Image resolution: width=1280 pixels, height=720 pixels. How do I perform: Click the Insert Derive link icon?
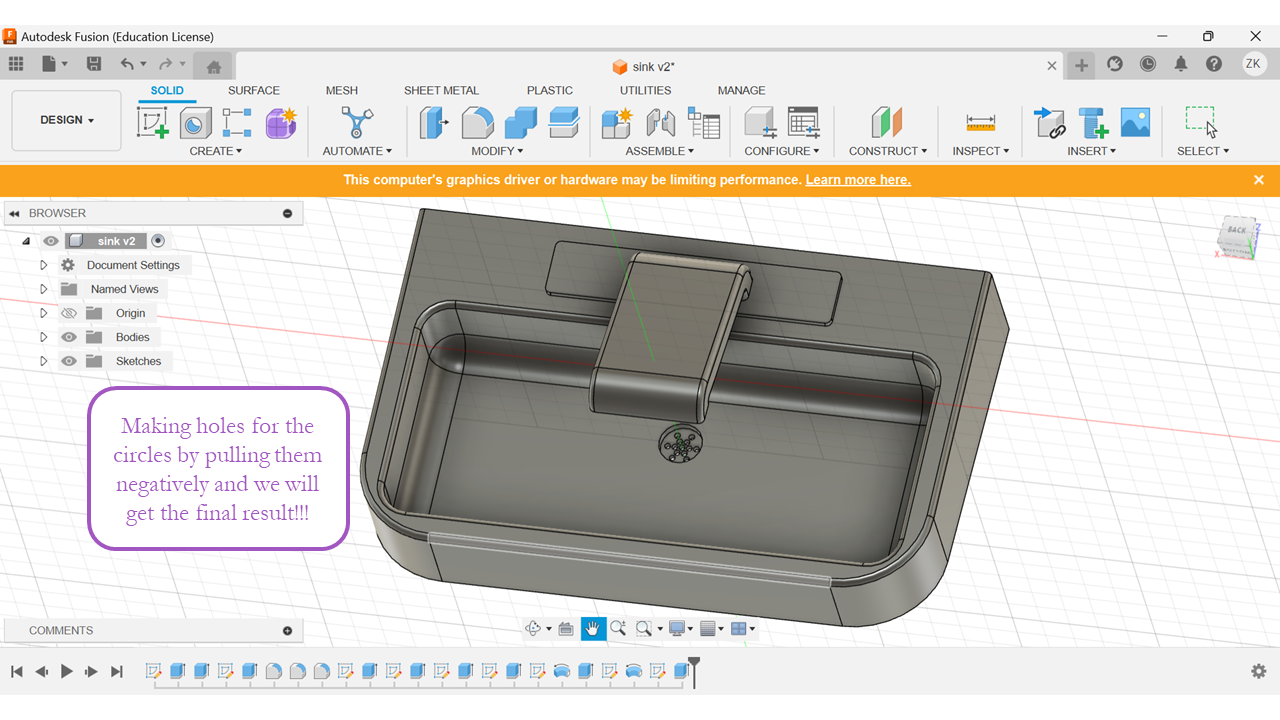[1049, 123]
